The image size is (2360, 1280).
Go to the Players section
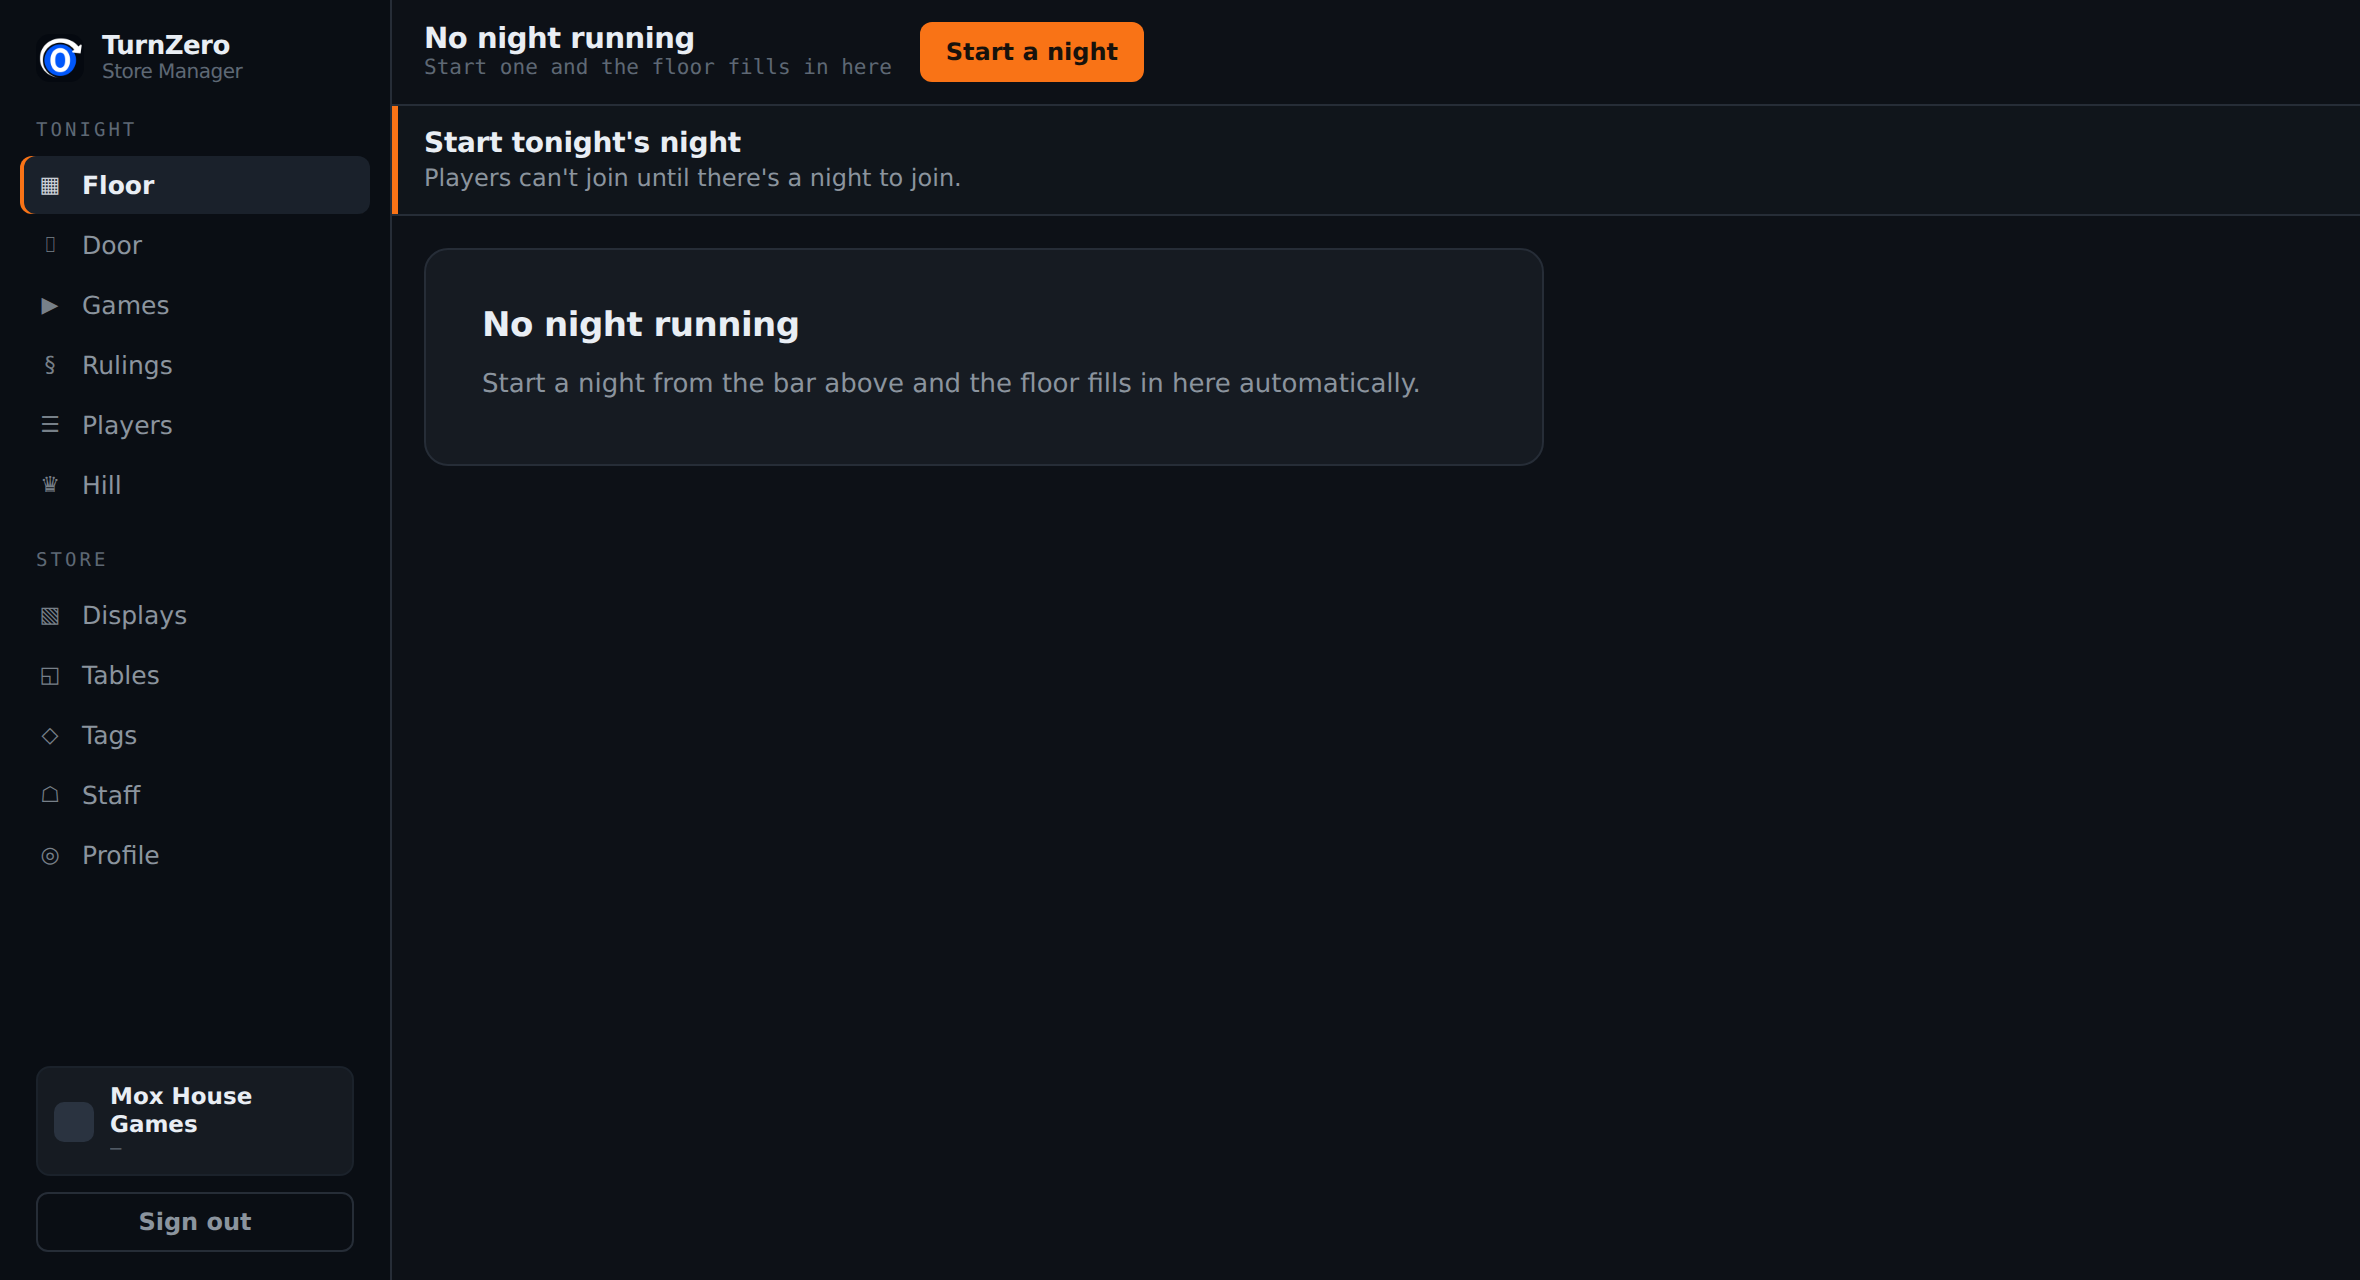coord(195,425)
